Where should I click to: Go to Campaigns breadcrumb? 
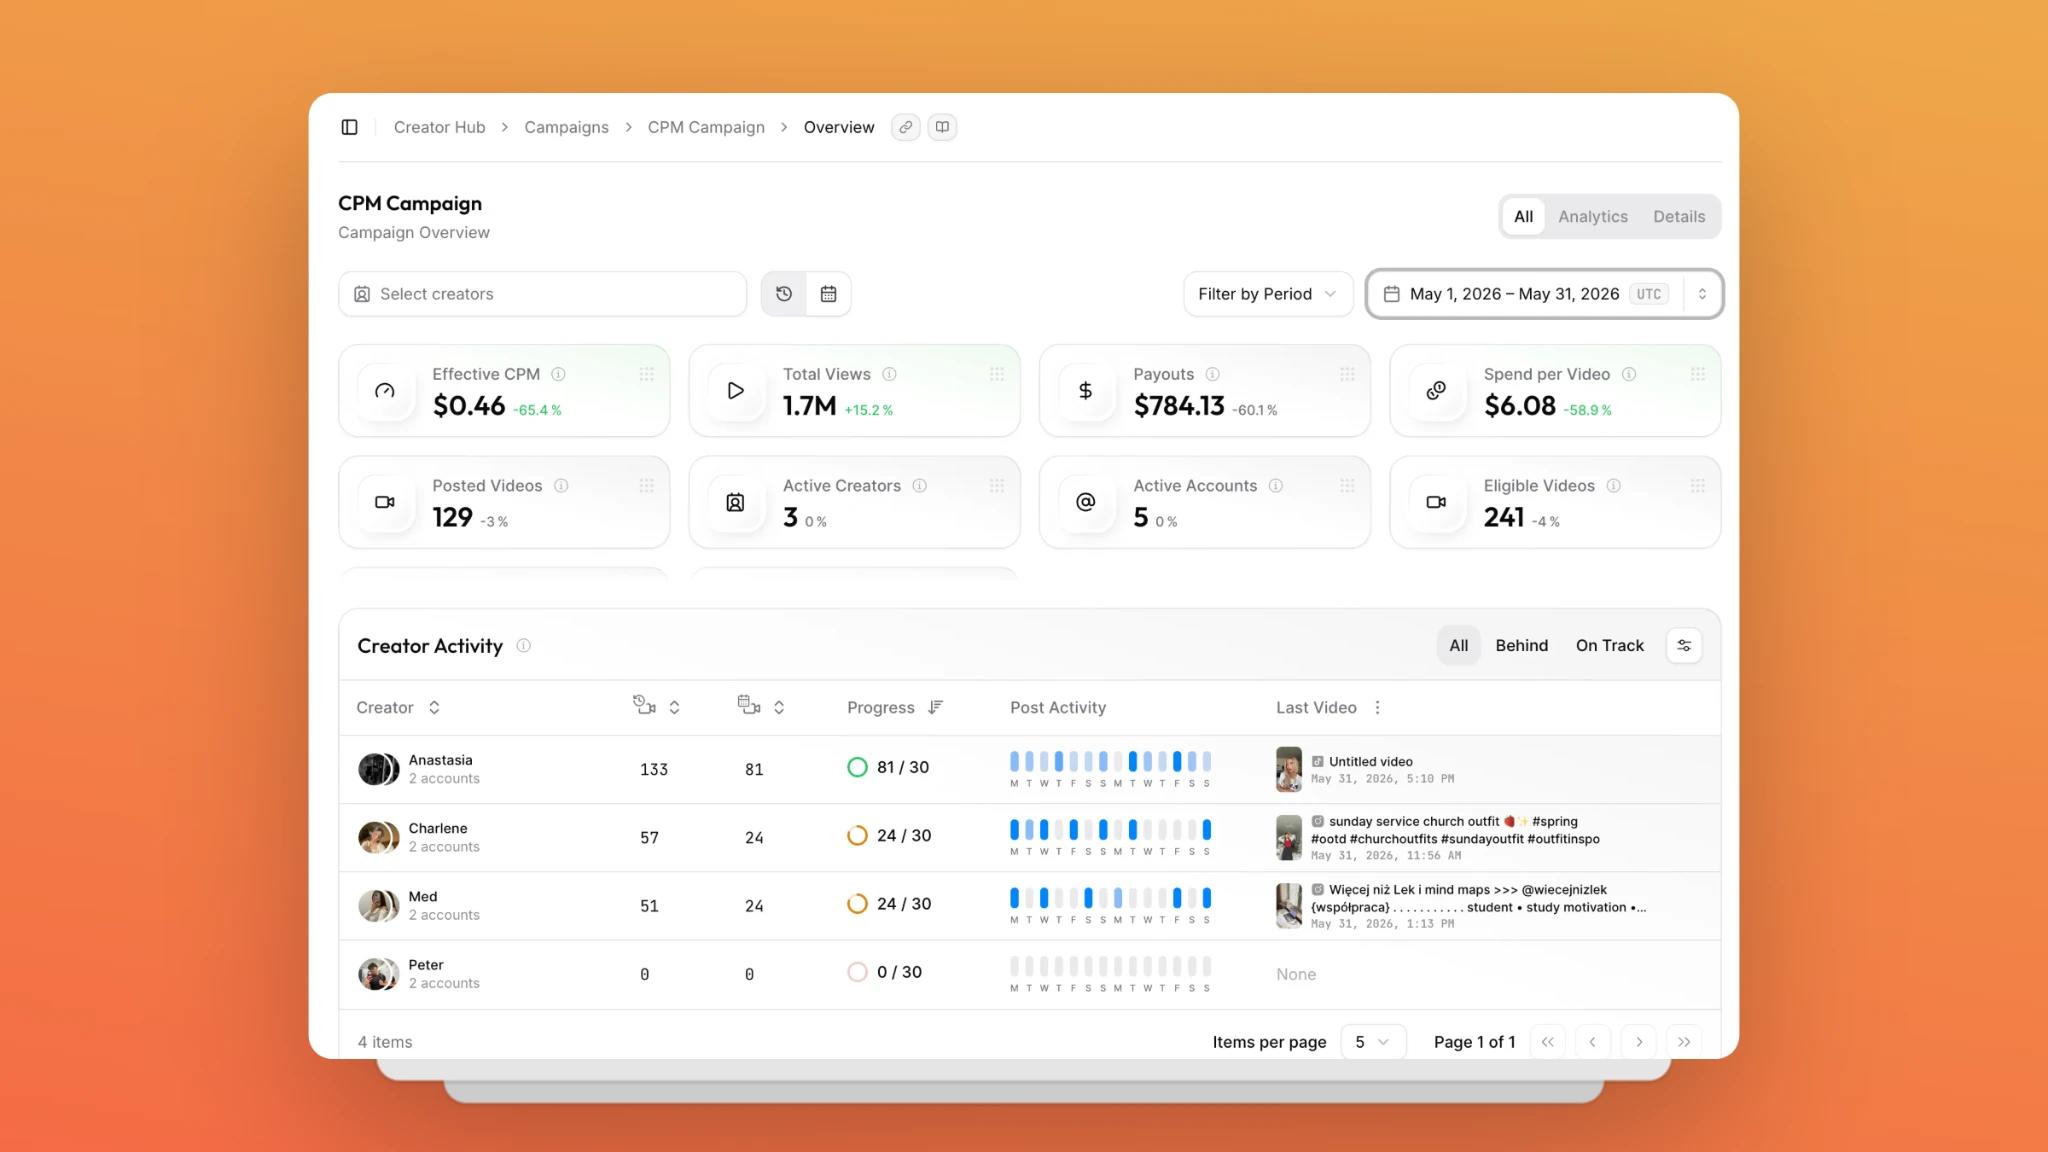pyautogui.click(x=566, y=127)
